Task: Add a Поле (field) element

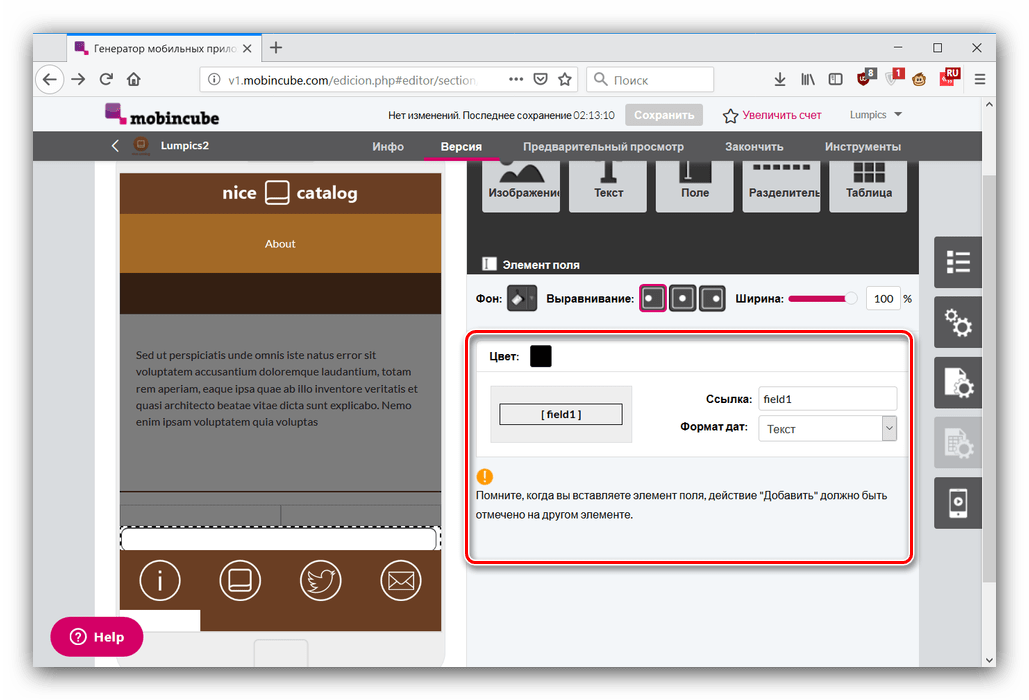Action: click(x=694, y=186)
